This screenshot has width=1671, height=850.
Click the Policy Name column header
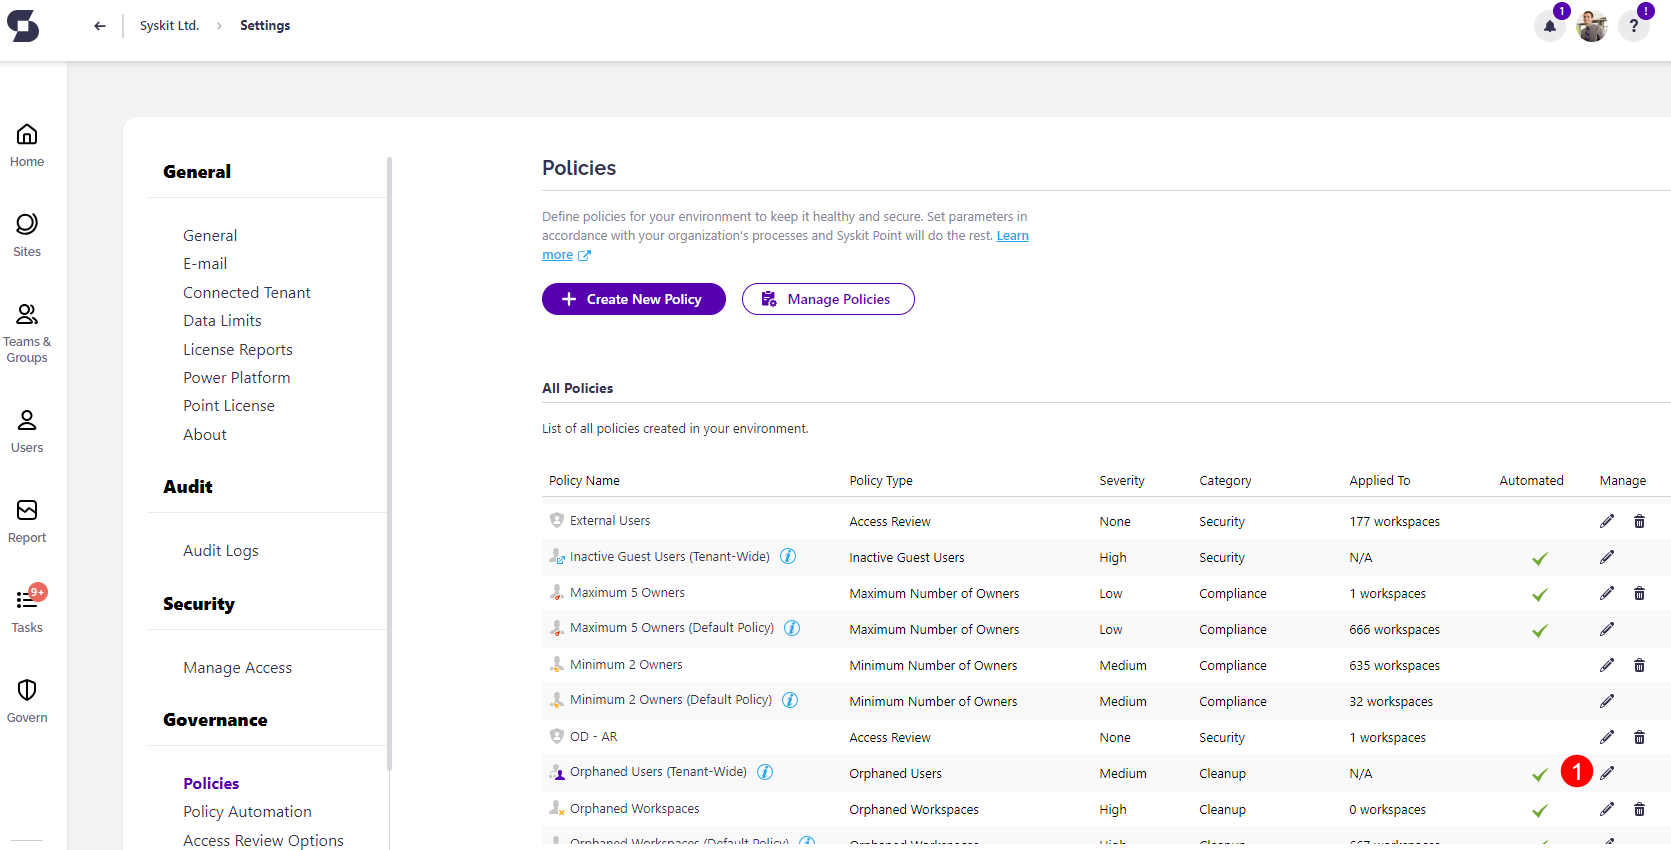click(x=584, y=481)
